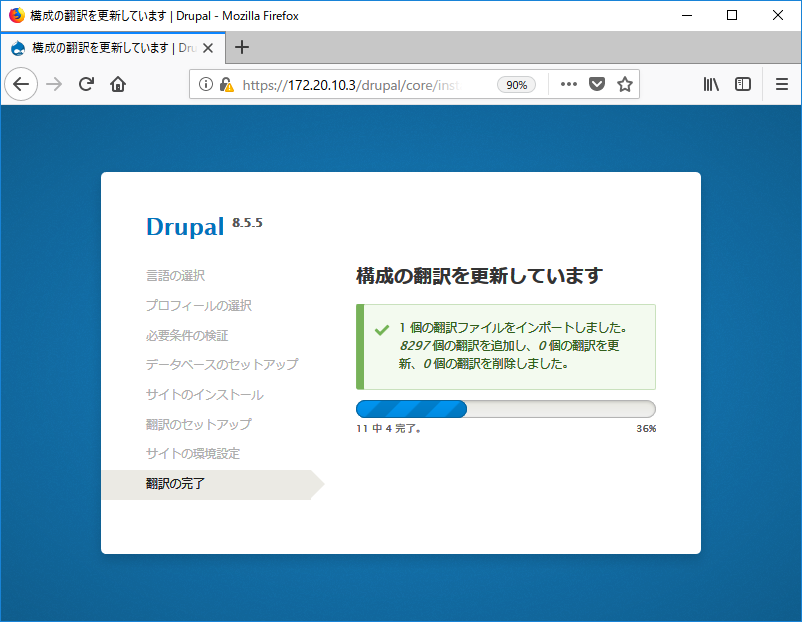
Task: Click the Drupal logo text
Action: pyautogui.click(x=185, y=227)
